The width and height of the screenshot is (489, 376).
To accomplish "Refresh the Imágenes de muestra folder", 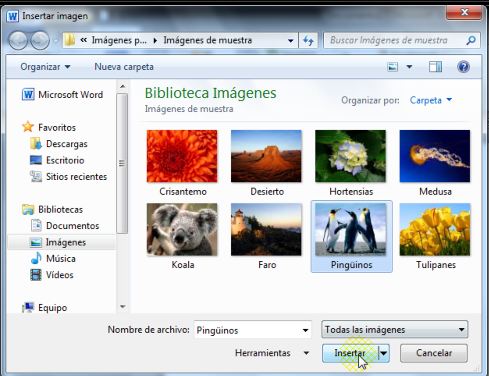I will point(308,41).
